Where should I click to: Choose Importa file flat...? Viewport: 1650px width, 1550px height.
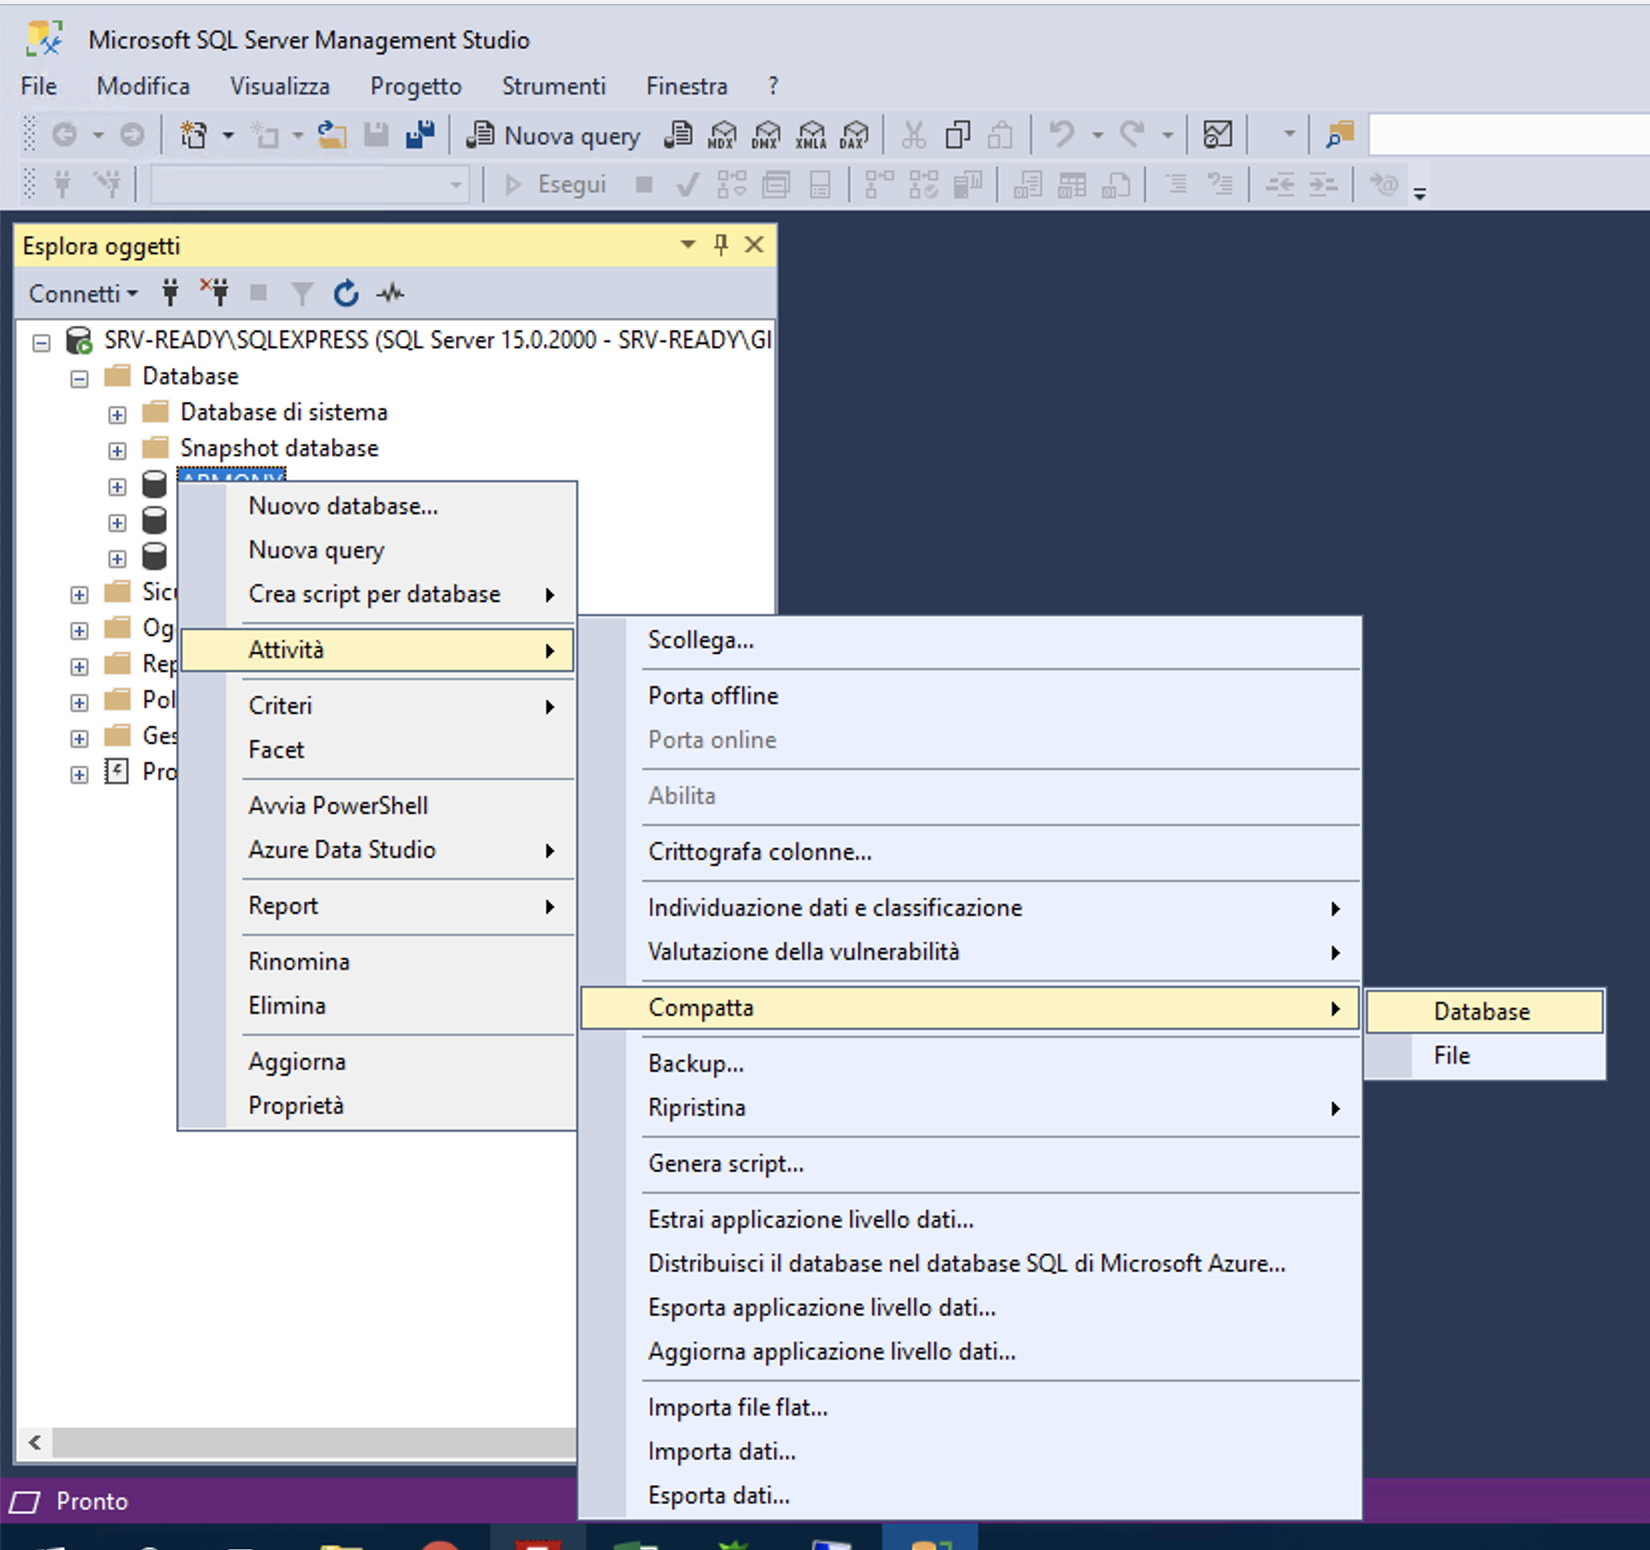point(970,1408)
